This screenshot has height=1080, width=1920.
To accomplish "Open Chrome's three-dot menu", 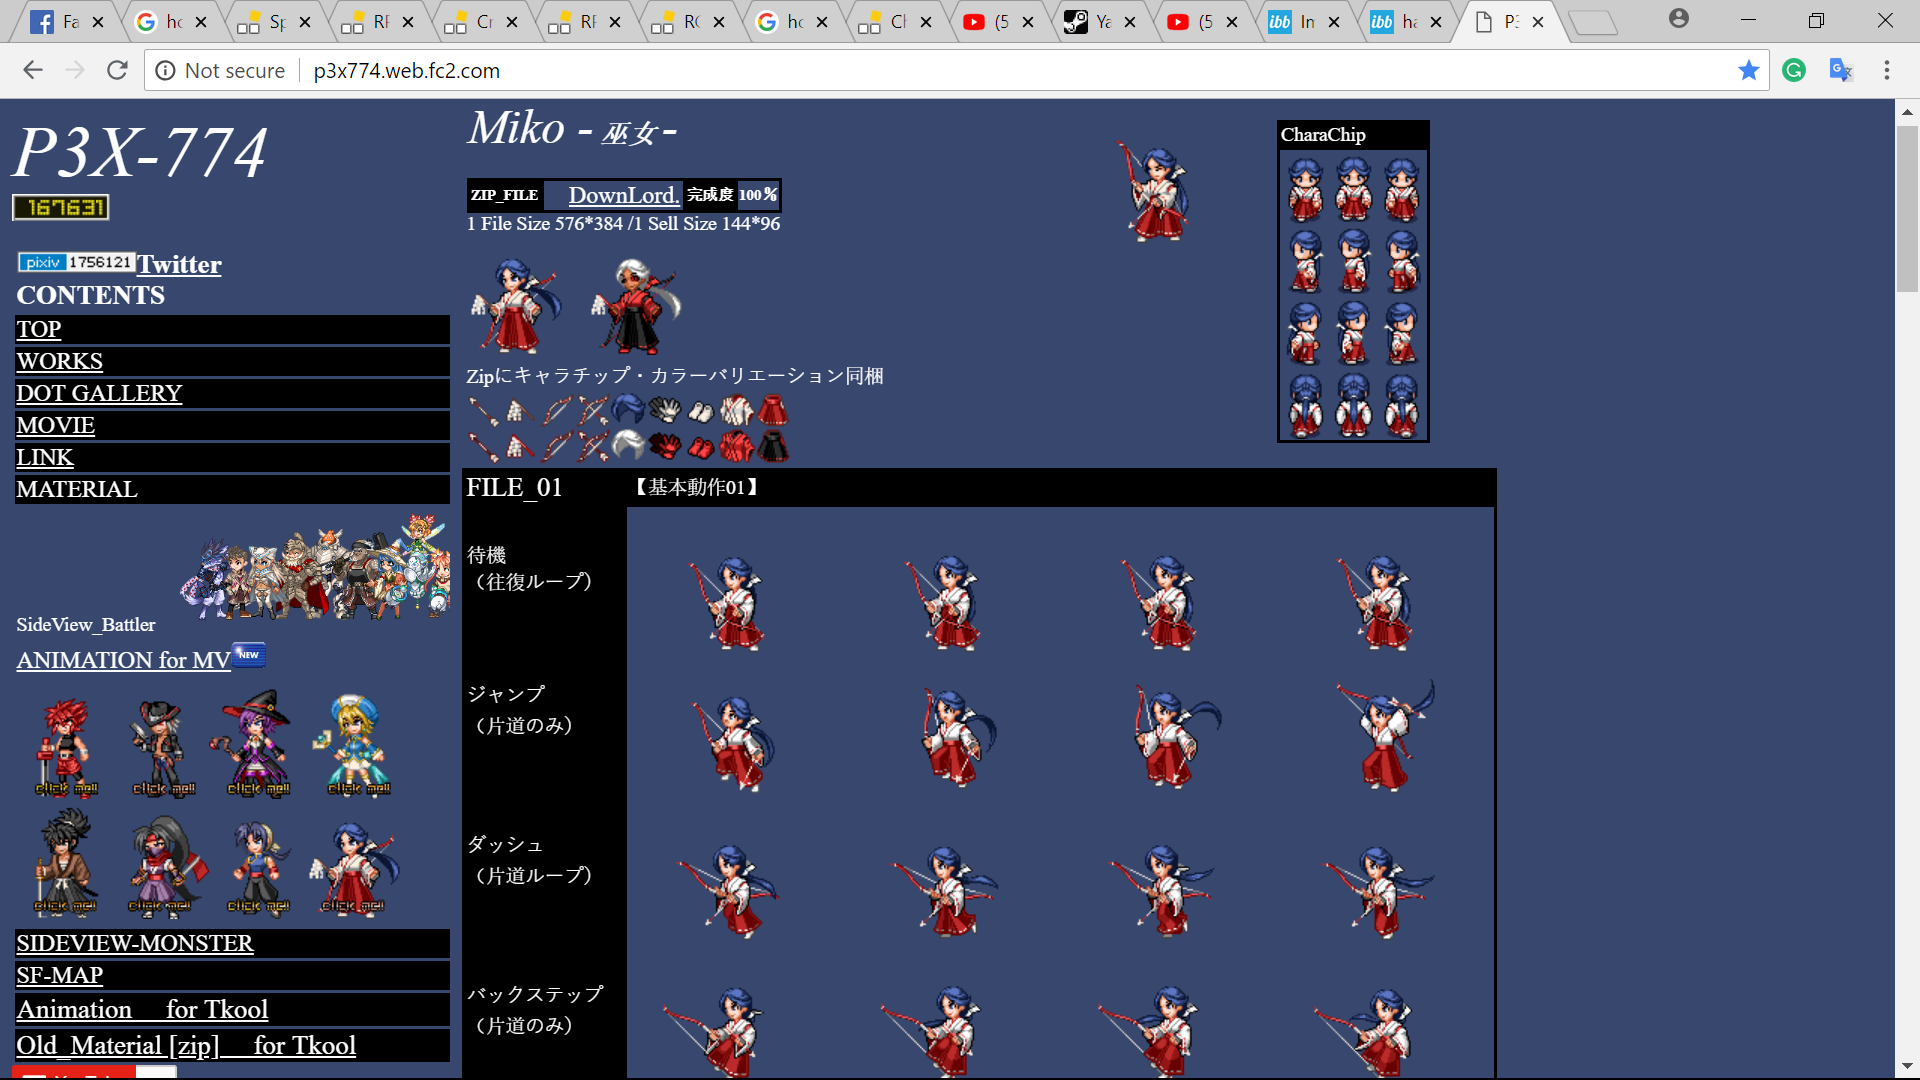I will [x=1887, y=70].
